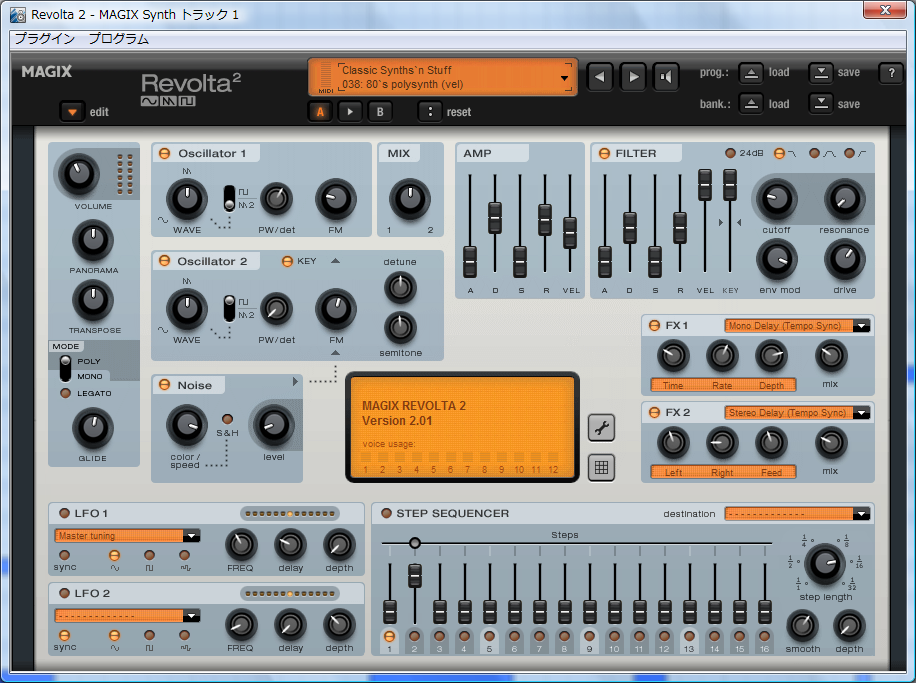916x683 pixels.
Task: Toggle the LEGATO mode LED
Action: (x=66, y=393)
